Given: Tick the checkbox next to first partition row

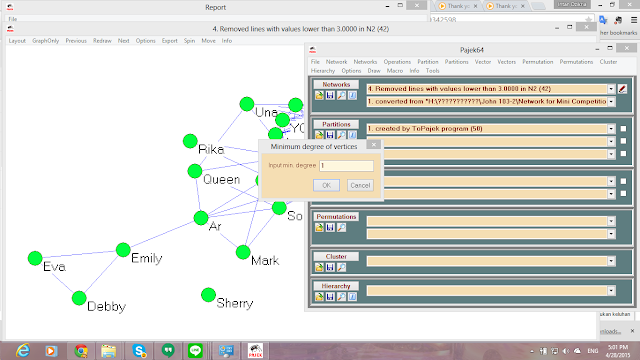Looking at the screenshot, I should point(623,129).
